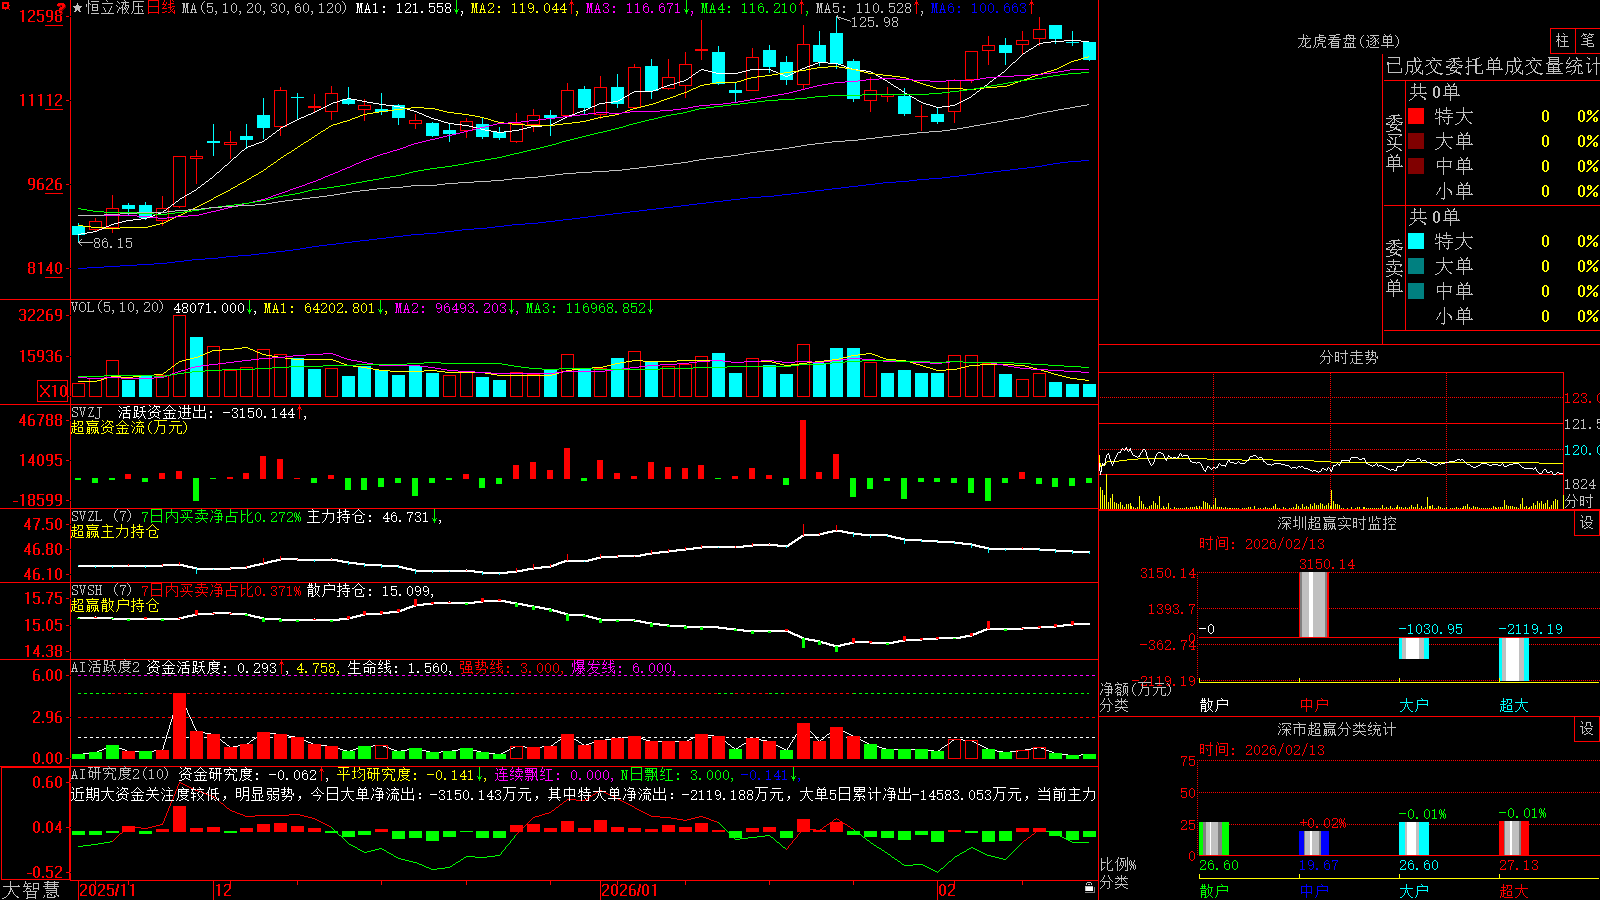Click the lock icon at chart bottom-right

click(x=1089, y=888)
